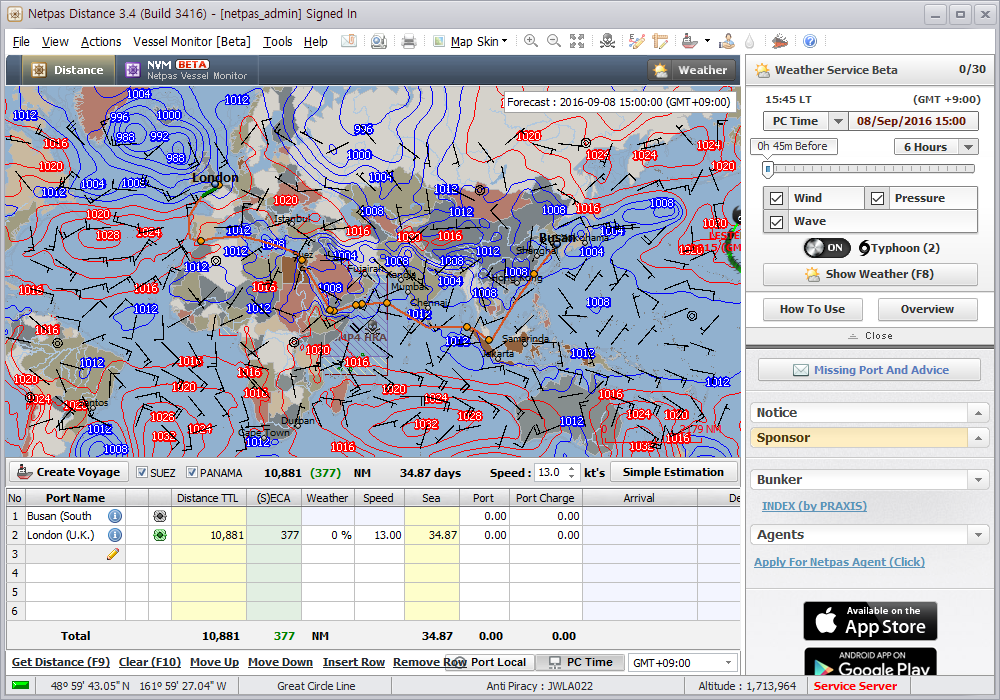
Task: Open the Help menu
Action: click(316, 42)
